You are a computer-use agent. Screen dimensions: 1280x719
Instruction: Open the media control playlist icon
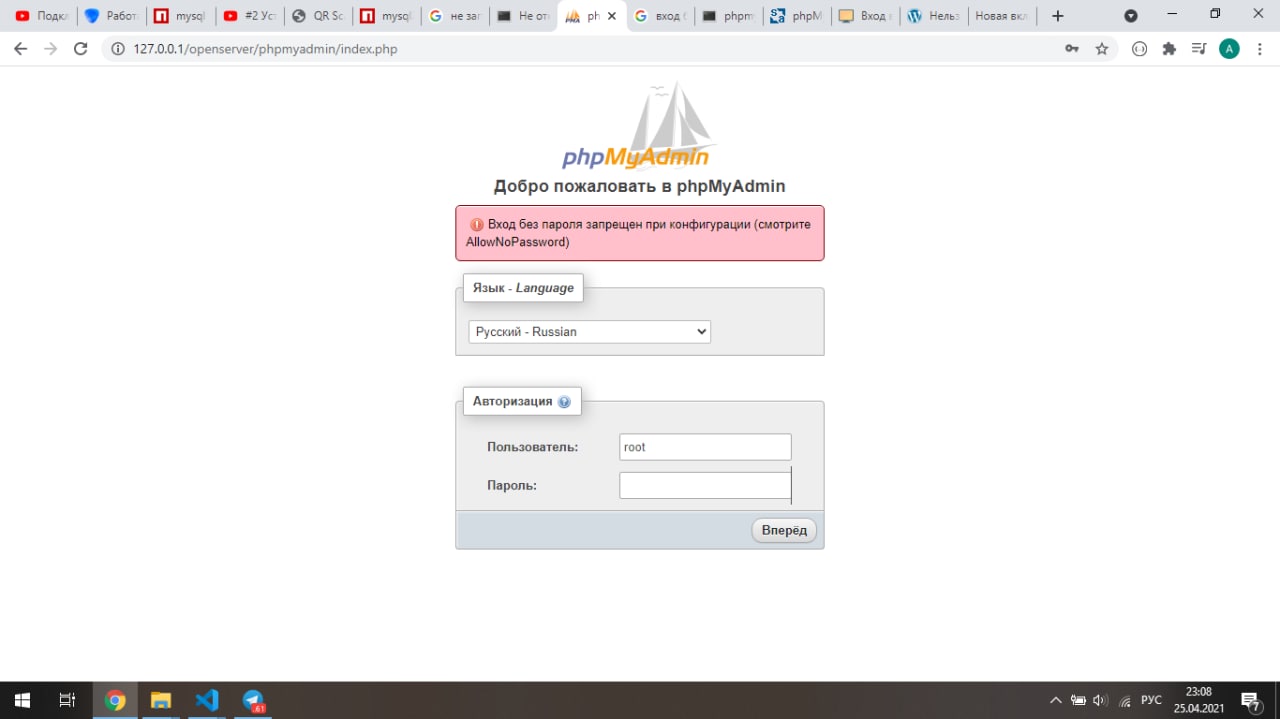tap(1199, 48)
